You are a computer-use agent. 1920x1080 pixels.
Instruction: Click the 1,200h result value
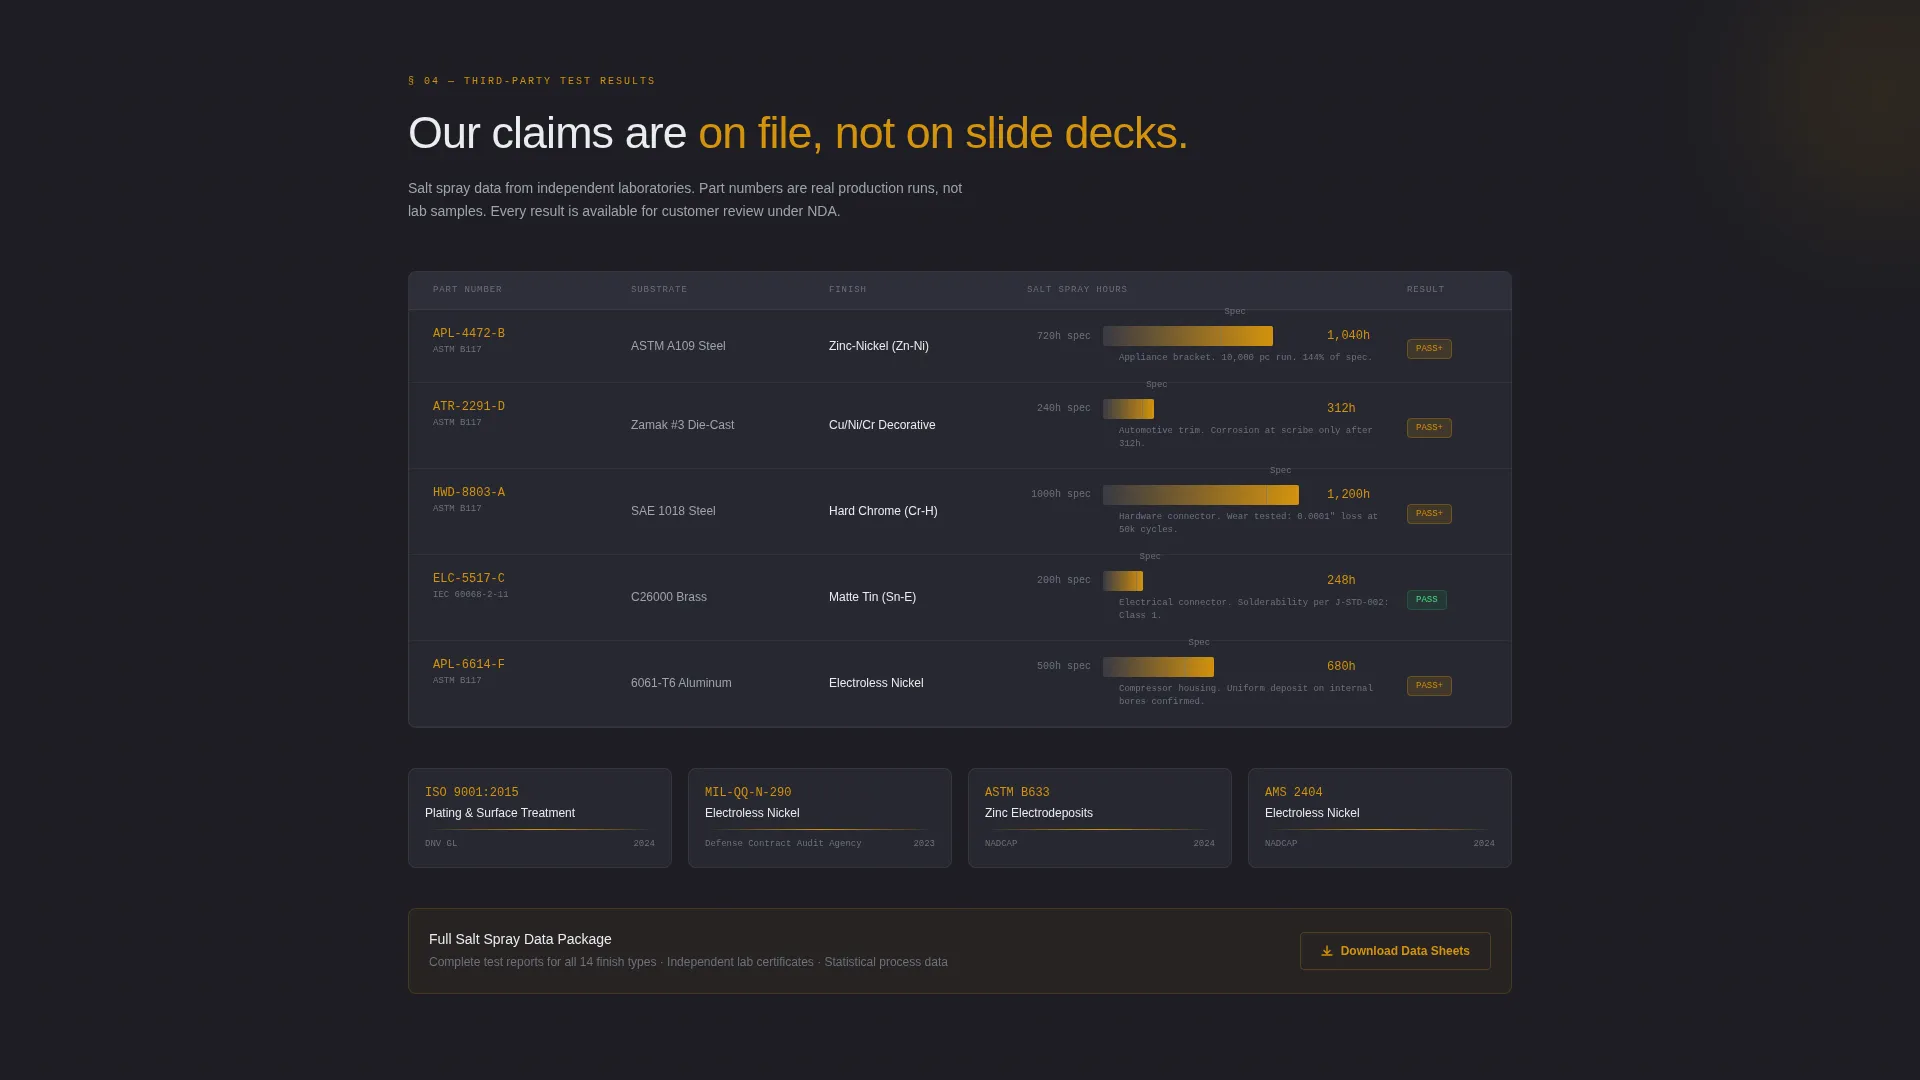tap(1348, 495)
